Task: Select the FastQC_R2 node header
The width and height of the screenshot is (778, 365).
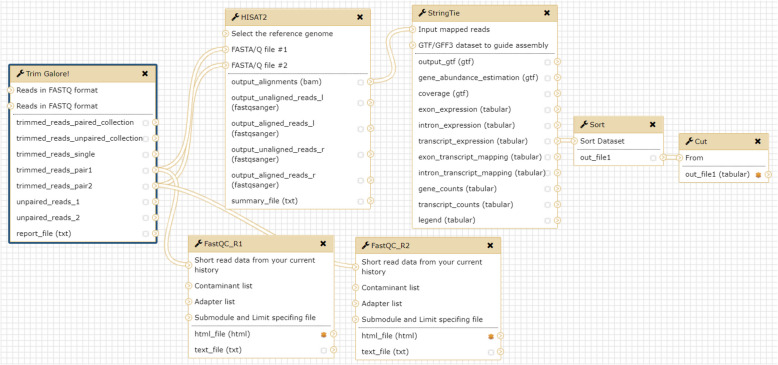Action: pos(428,245)
